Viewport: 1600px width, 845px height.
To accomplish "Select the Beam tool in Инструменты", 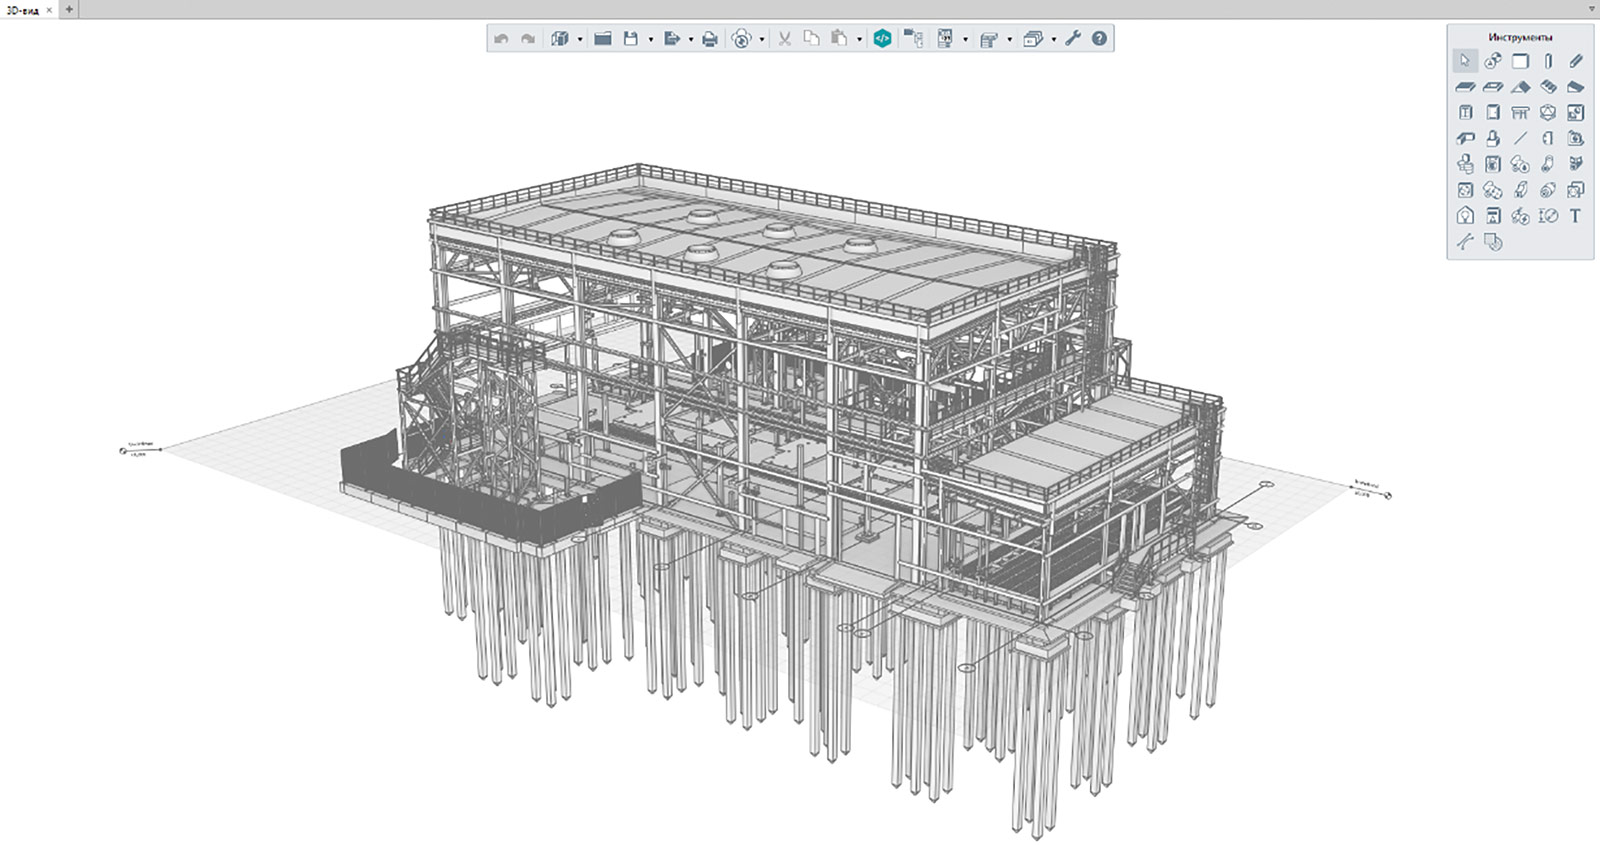I will [x=1576, y=61].
